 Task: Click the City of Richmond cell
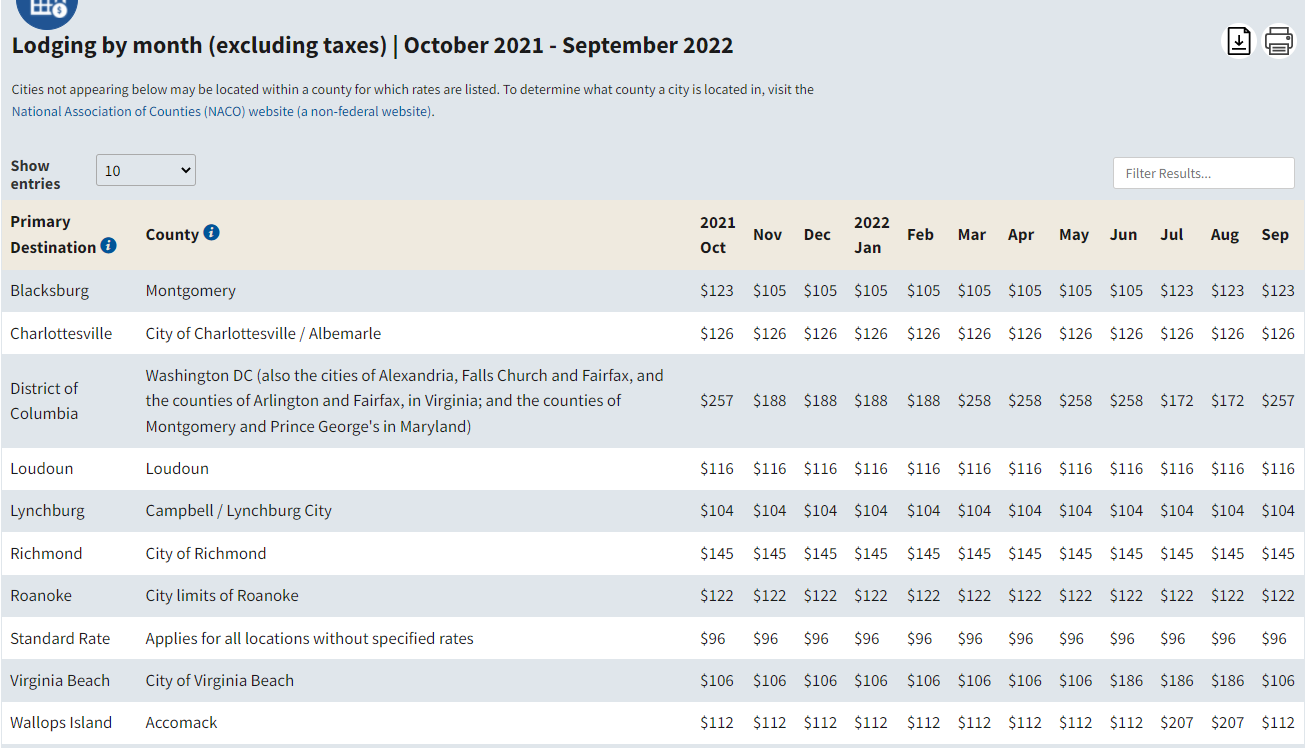(x=206, y=553)
